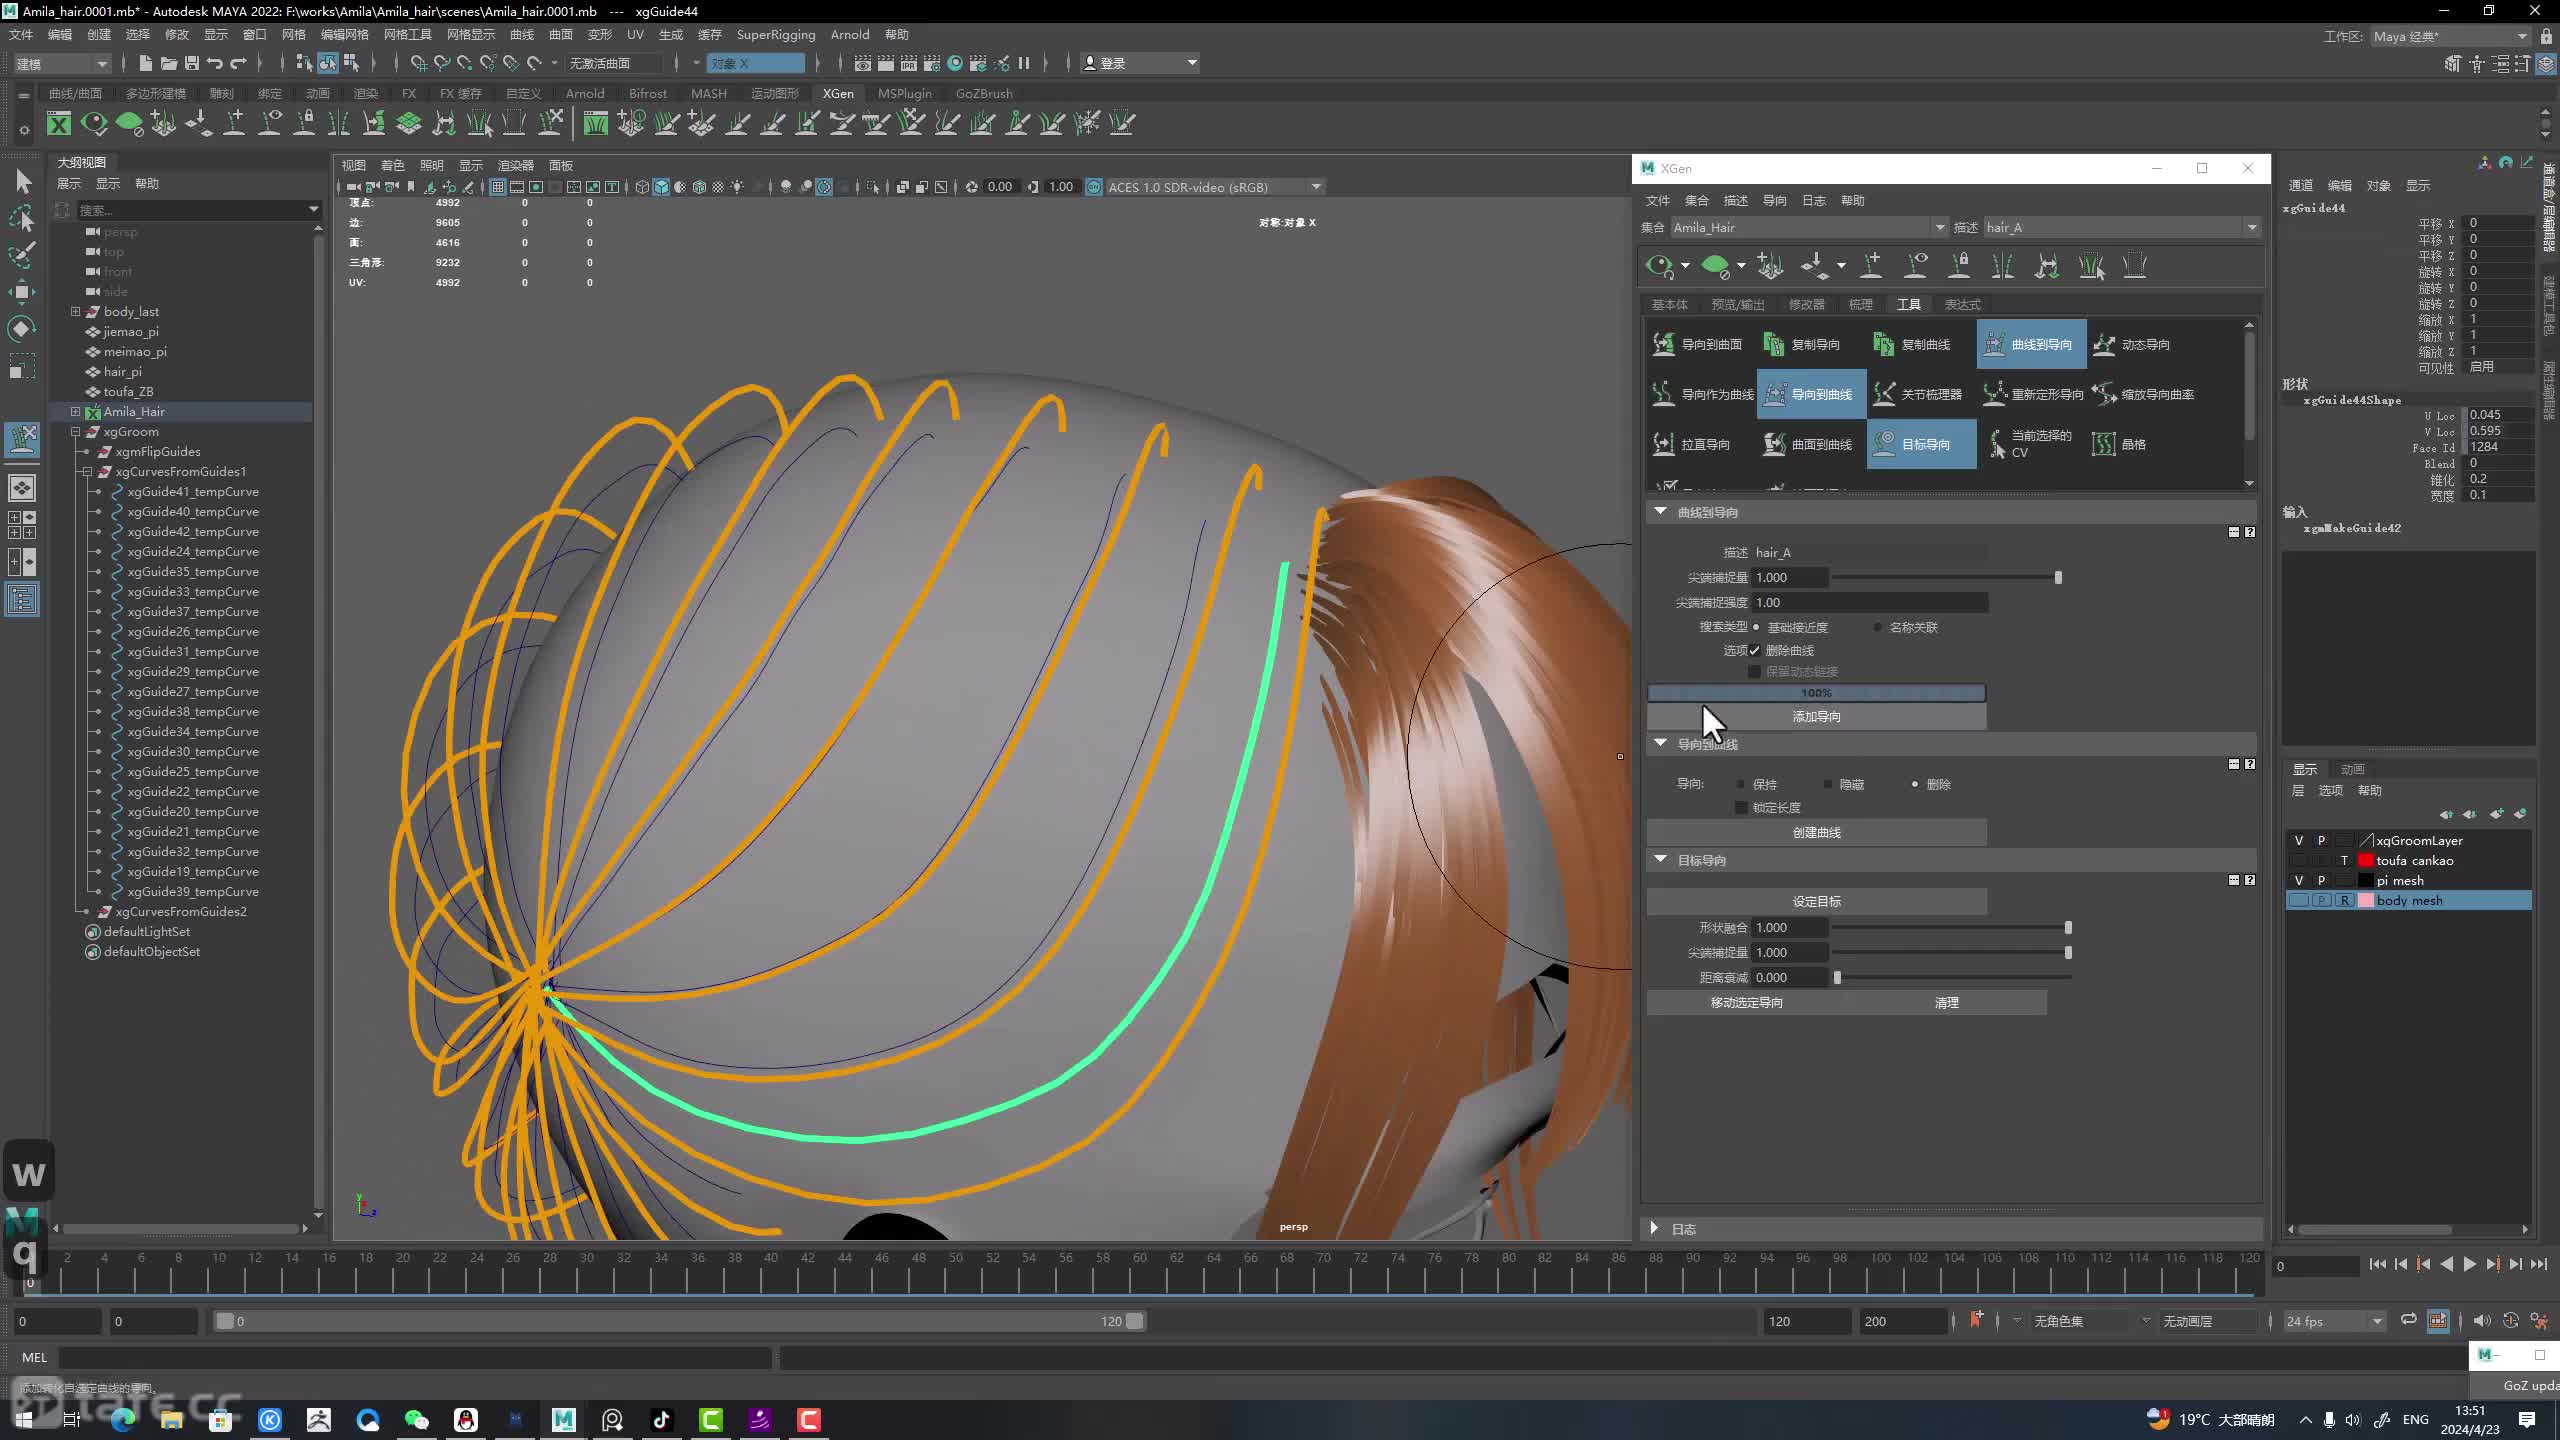Select the 导向到曲线 tool
Image resolution: width=2560 pixels, height=1440 pixels.
[1811, 394]
